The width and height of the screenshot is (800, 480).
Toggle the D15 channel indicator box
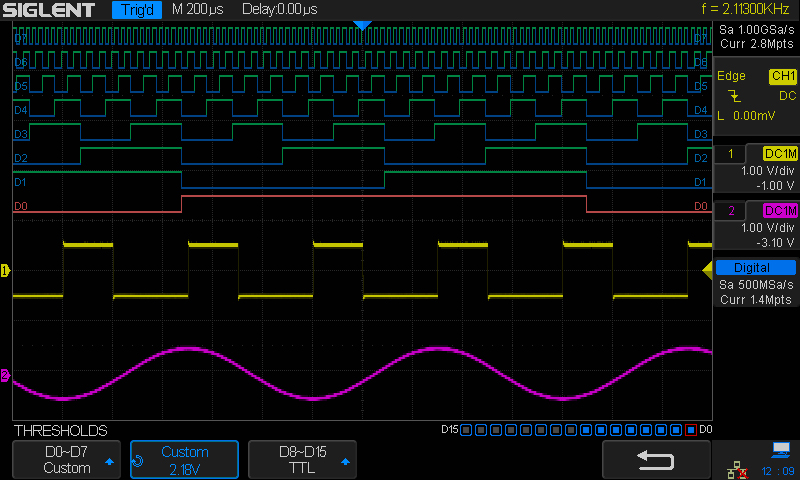click(x=466, y=430)
